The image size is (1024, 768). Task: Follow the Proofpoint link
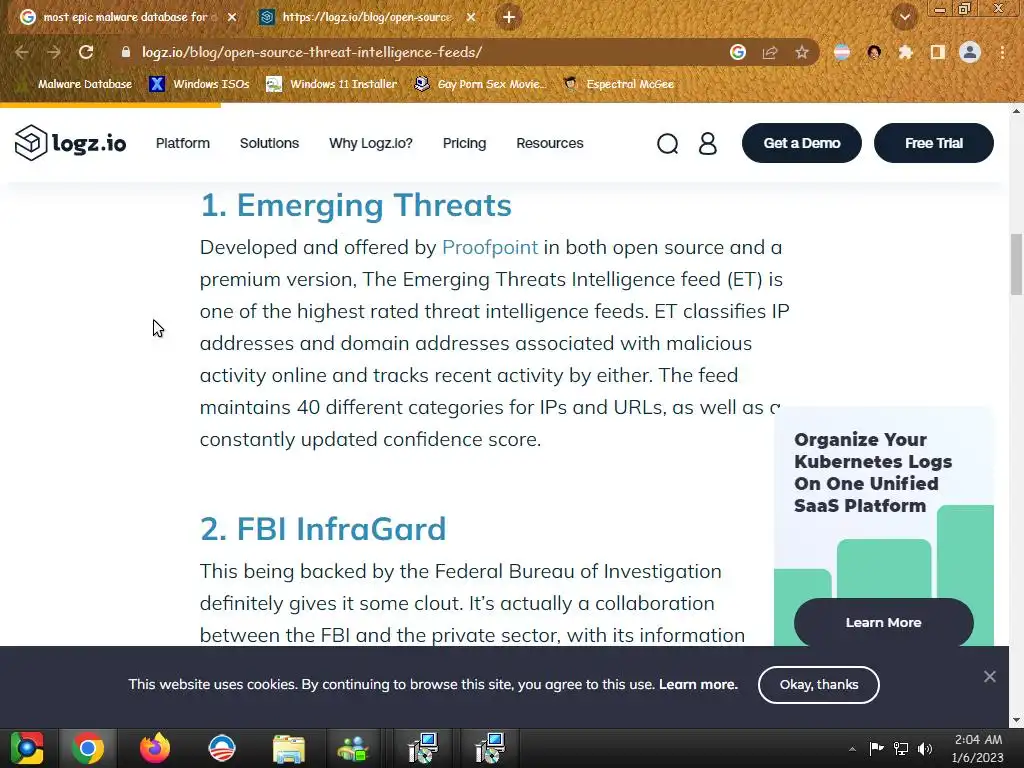tap(490, 248)
